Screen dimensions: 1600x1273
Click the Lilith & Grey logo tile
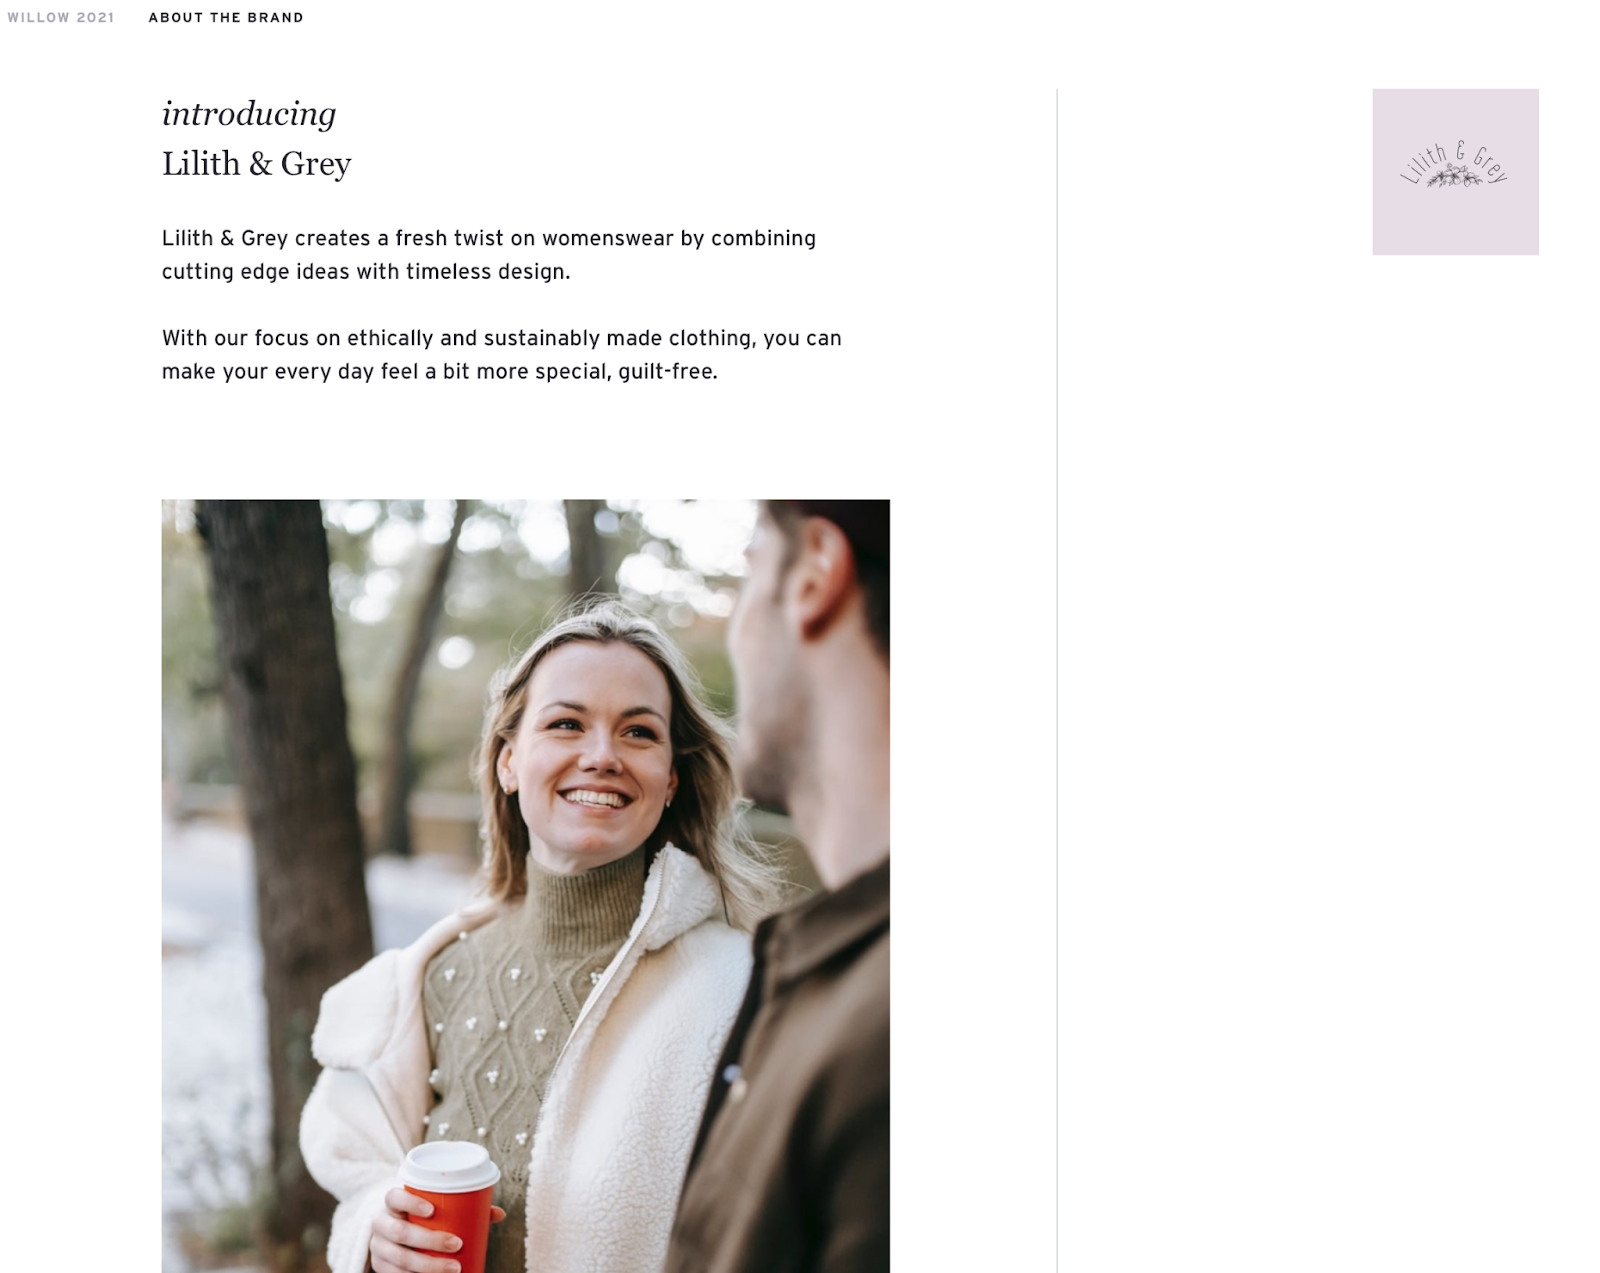tap(1455, 172)
